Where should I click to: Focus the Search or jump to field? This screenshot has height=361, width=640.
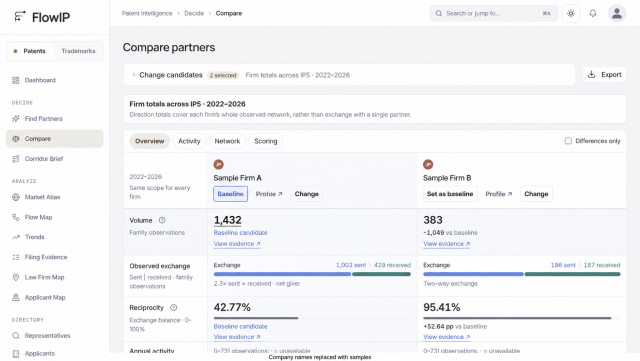coord(493,13)
